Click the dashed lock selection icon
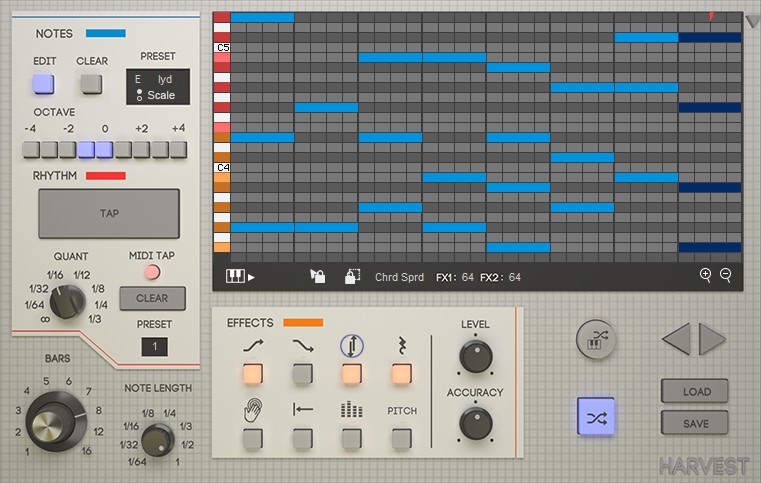 pyautogui.click(x=352, y=276)
